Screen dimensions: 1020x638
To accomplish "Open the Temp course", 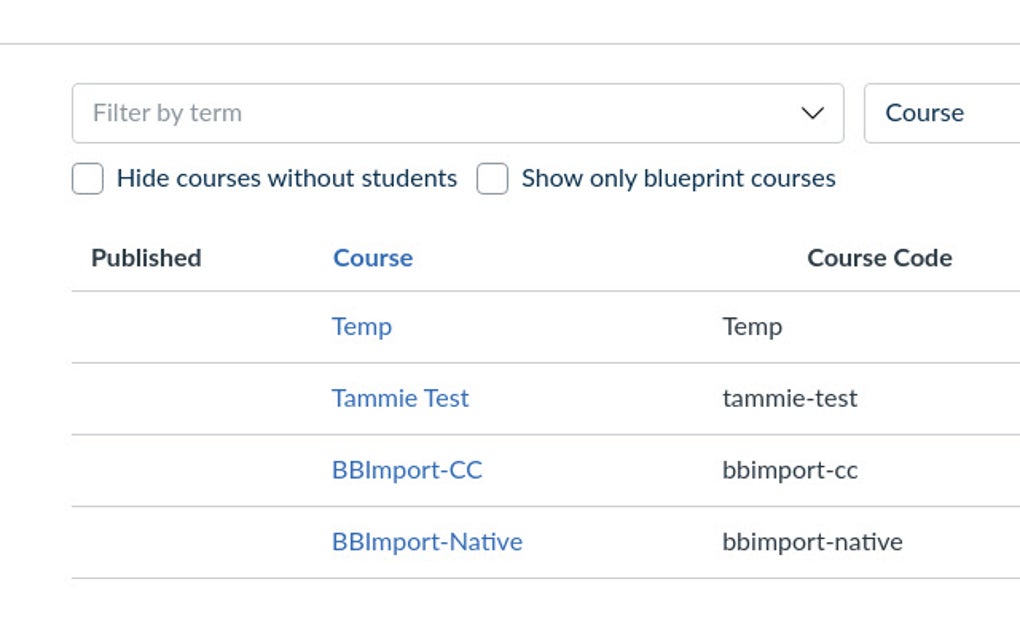I will click(x=361, y=326).
